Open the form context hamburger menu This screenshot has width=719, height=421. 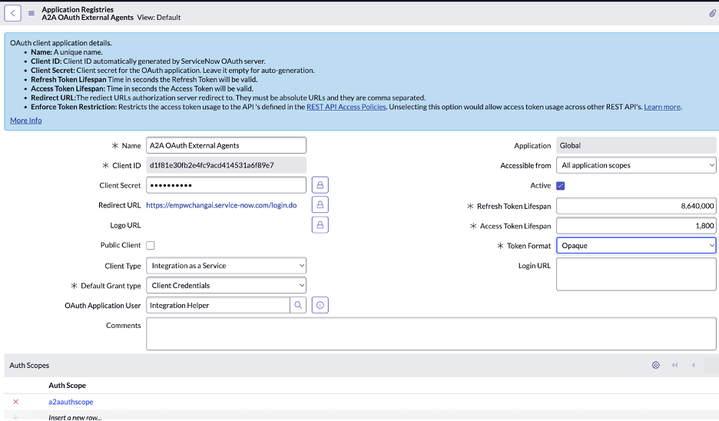[x=31, y=13]
